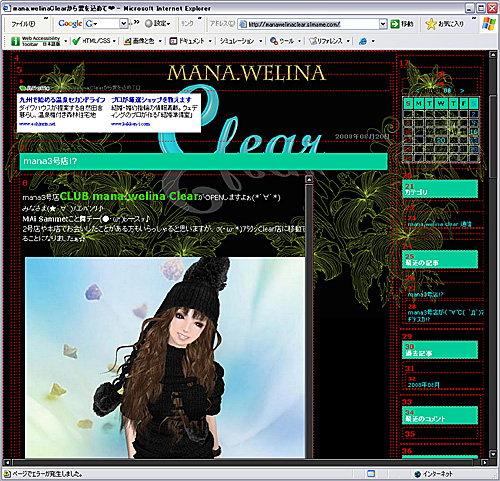Screen dimensions: 500x481
Task: Open the Web Accessibility Toolbar dropdown arrow
Action: coord(65,41)
